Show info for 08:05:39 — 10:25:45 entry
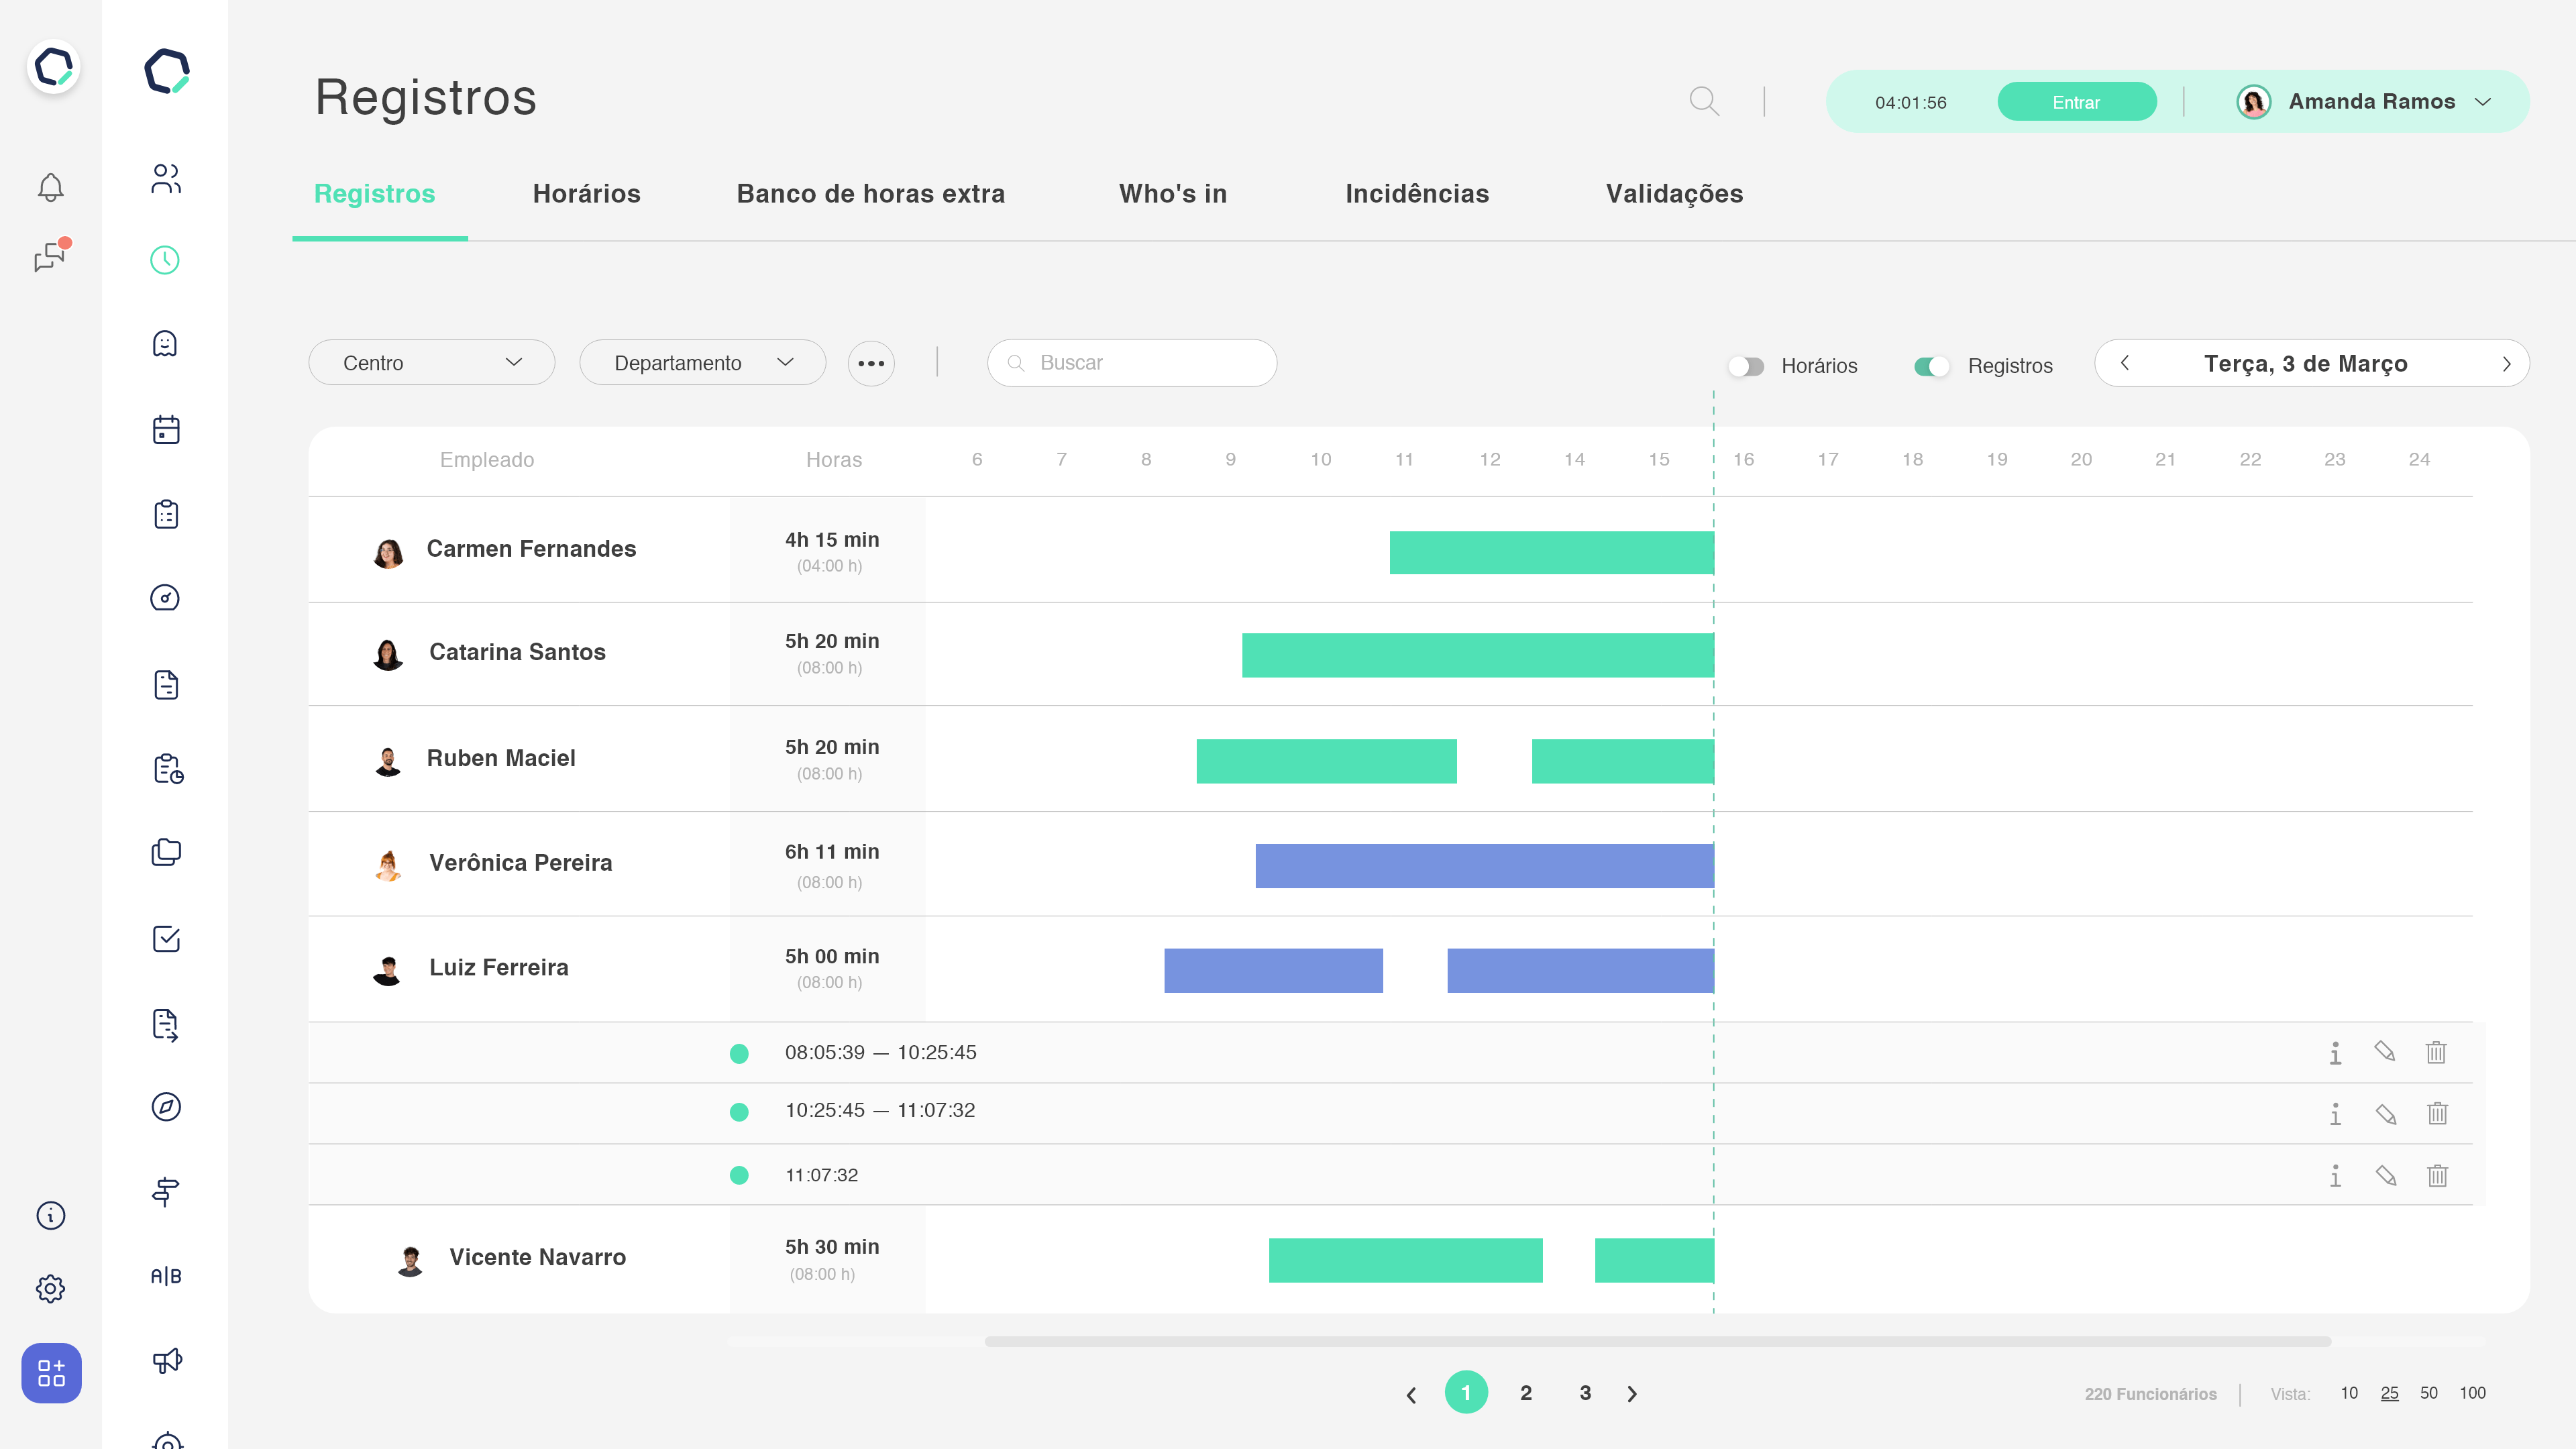 pyautogui.click(x=2335, y=1053)
